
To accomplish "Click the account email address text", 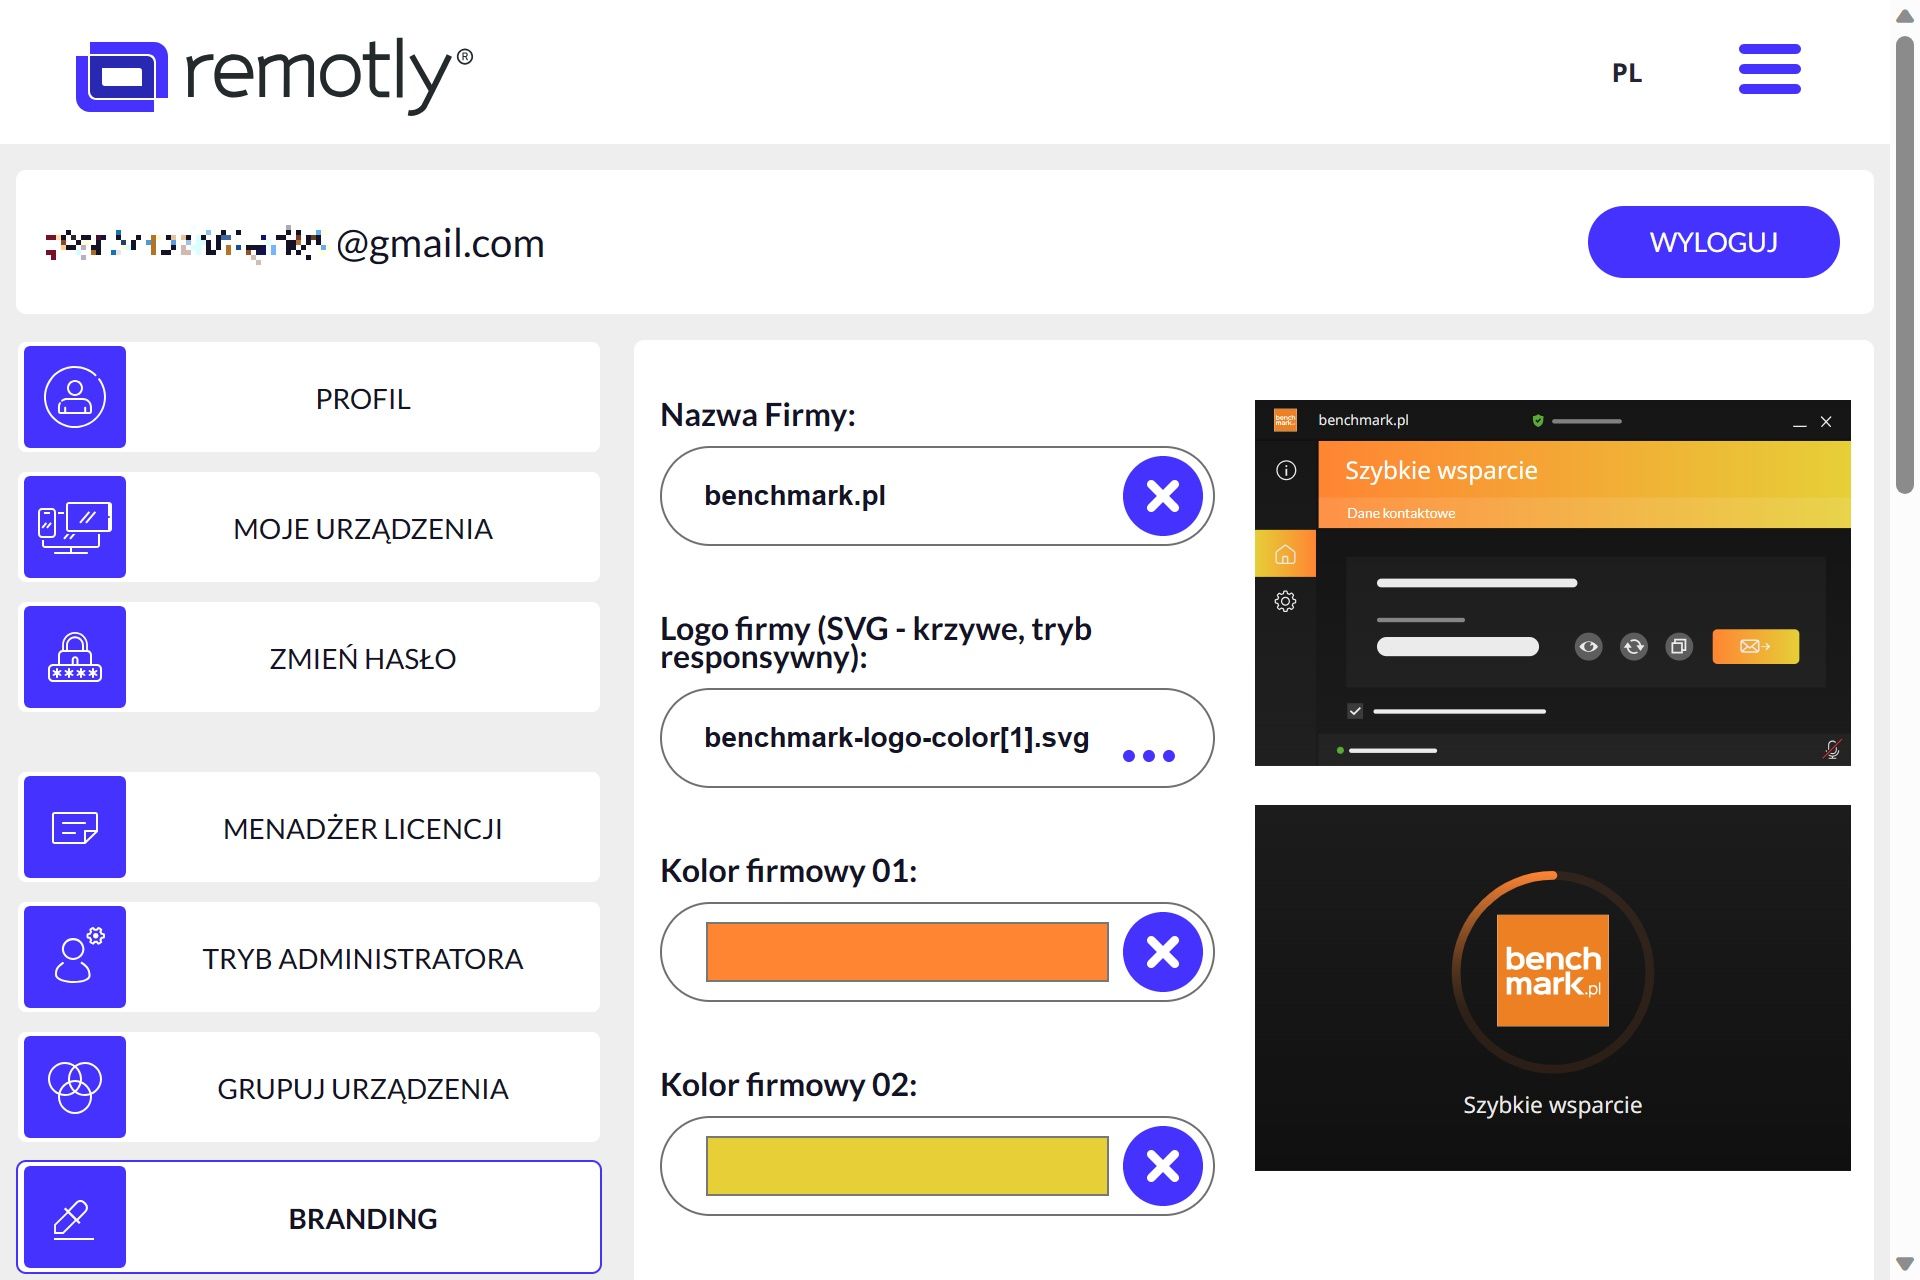I will coord(295,243).
